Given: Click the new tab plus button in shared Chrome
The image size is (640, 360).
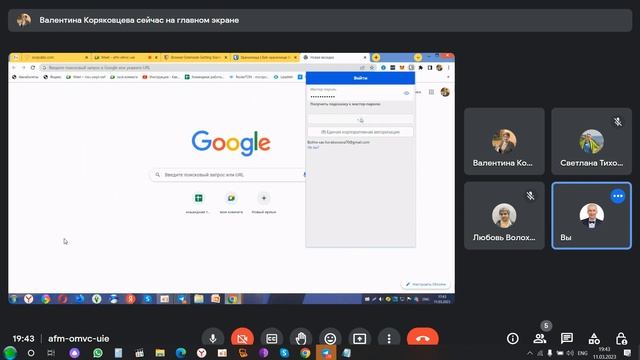Looking at the screenshot, I should pyautogui.click(x=376, y=58).
